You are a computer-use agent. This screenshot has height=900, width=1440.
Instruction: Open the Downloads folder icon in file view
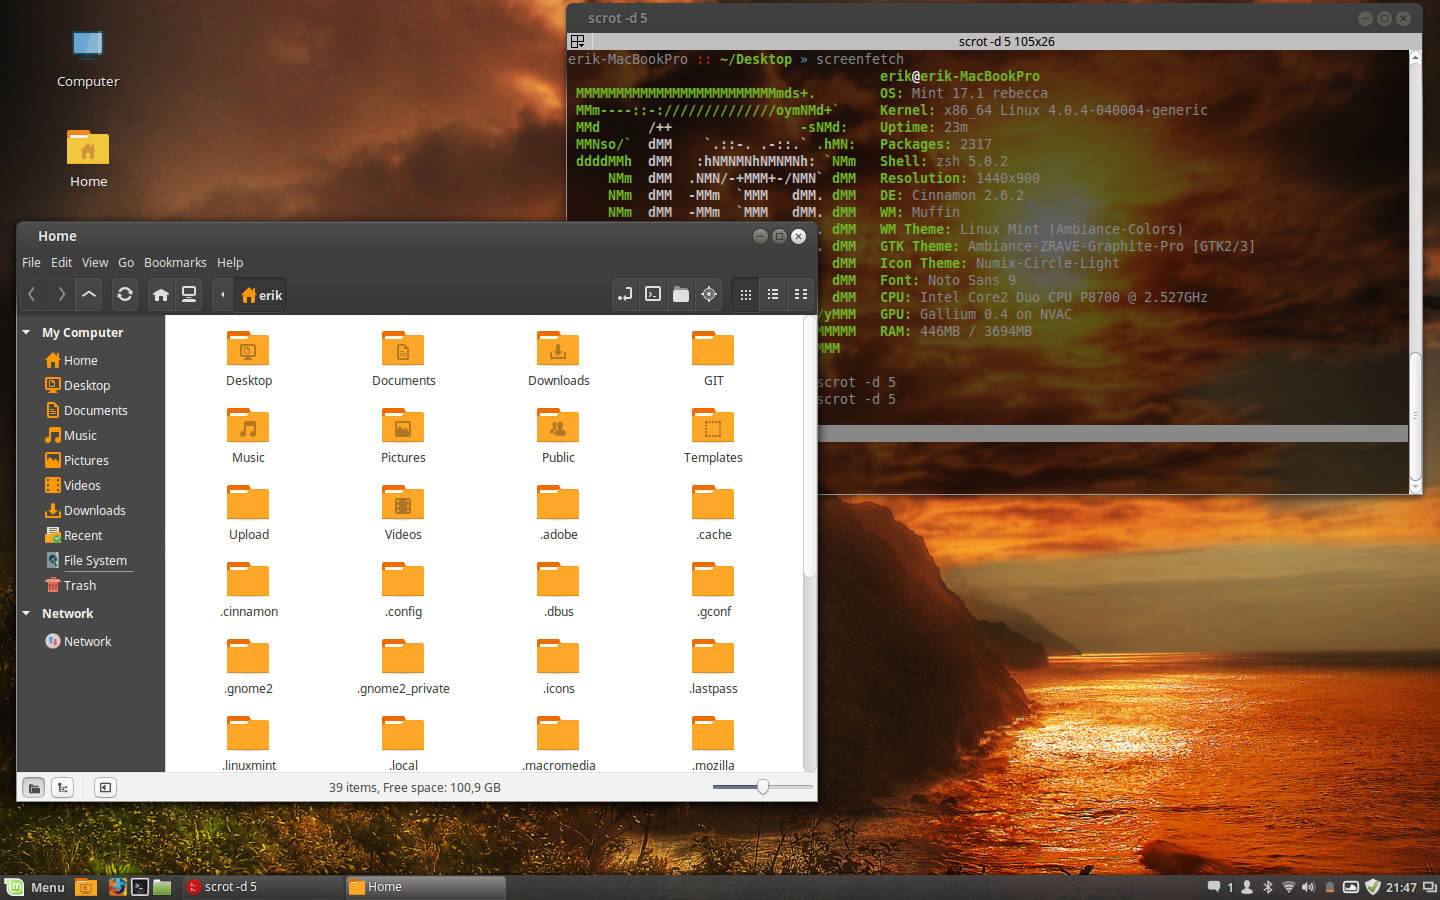point(558,350)
